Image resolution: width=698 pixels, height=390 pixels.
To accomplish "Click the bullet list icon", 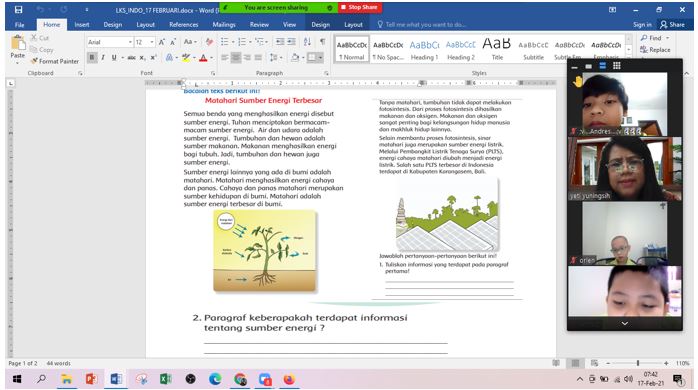I will coord(224,42).
